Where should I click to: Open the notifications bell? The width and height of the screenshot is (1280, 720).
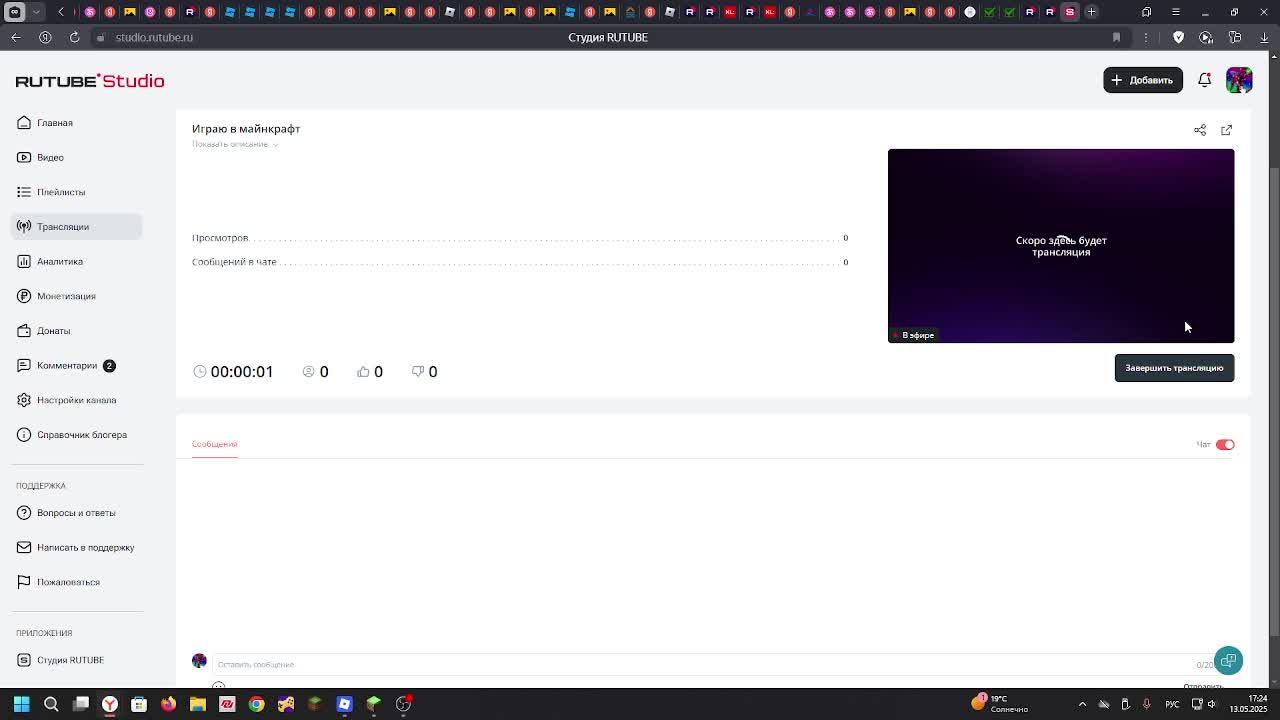1205,80
